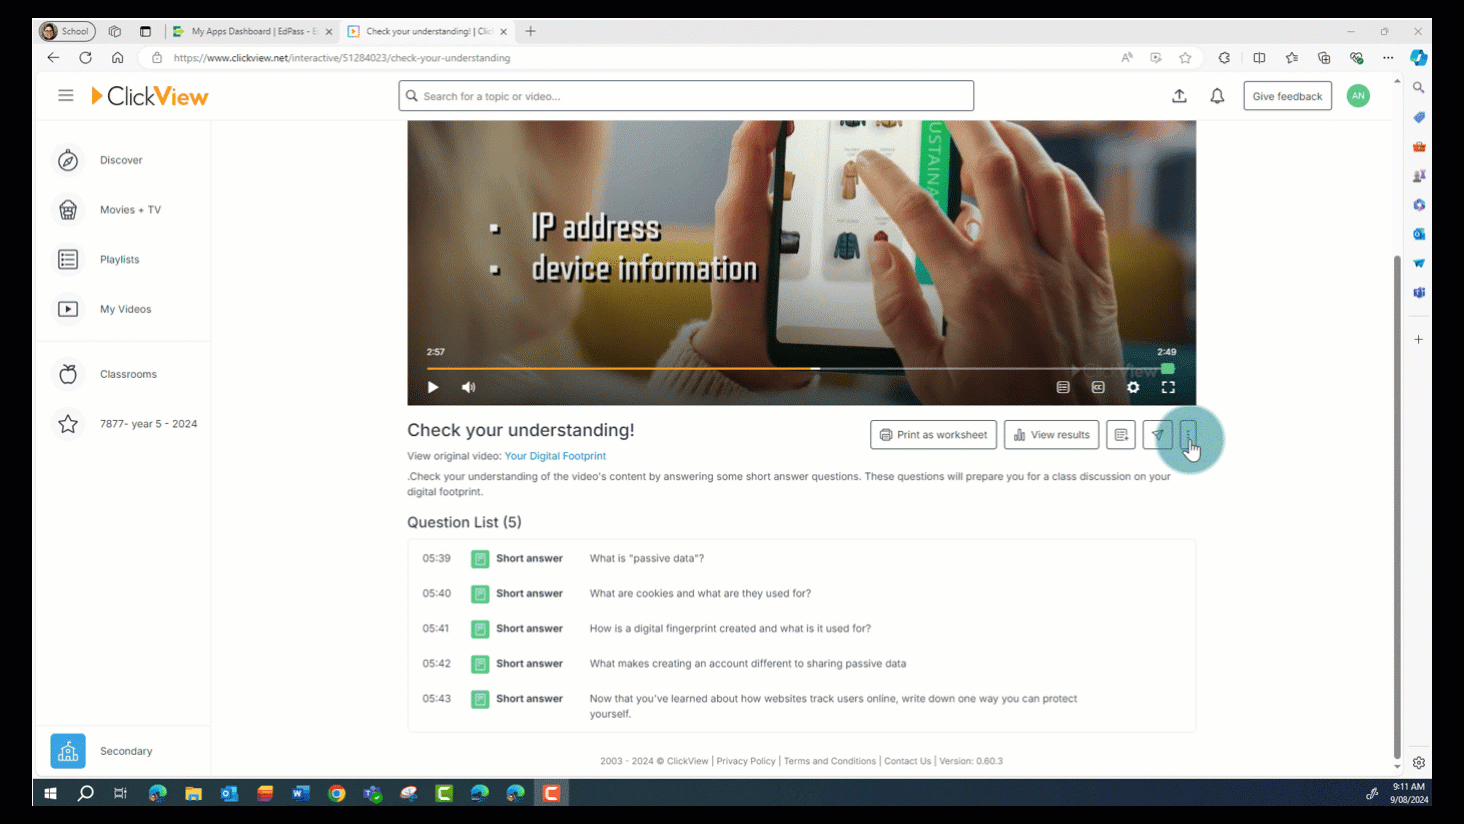Enter fullscreen video mode
The image size is (1464, 824).
coord(1168,387)
